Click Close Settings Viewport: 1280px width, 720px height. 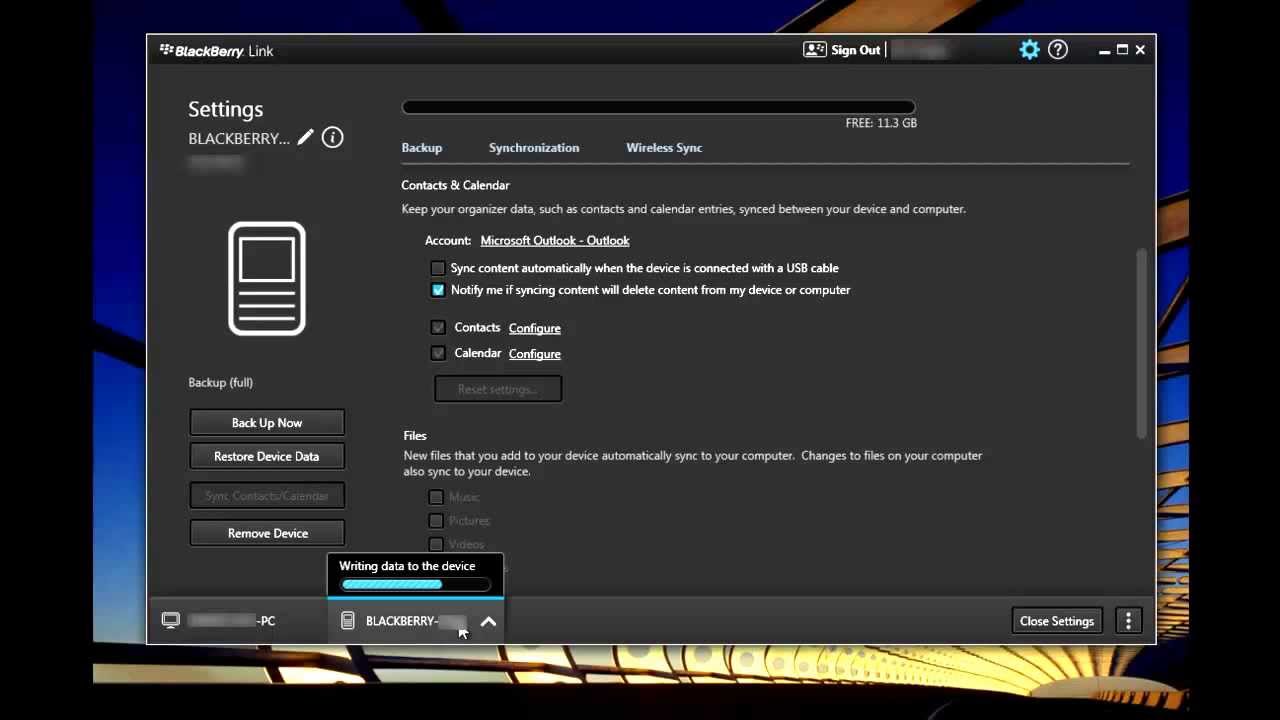1057,621
